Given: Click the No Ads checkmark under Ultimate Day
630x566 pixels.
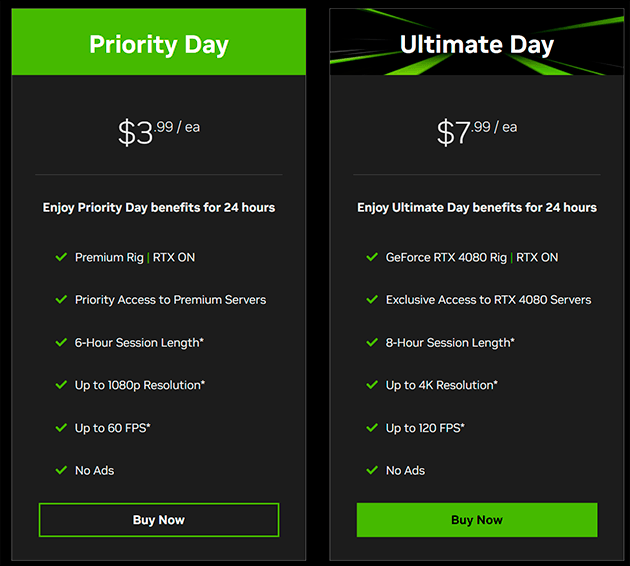Looking at the screenshot, I should [x=372, y=470].
